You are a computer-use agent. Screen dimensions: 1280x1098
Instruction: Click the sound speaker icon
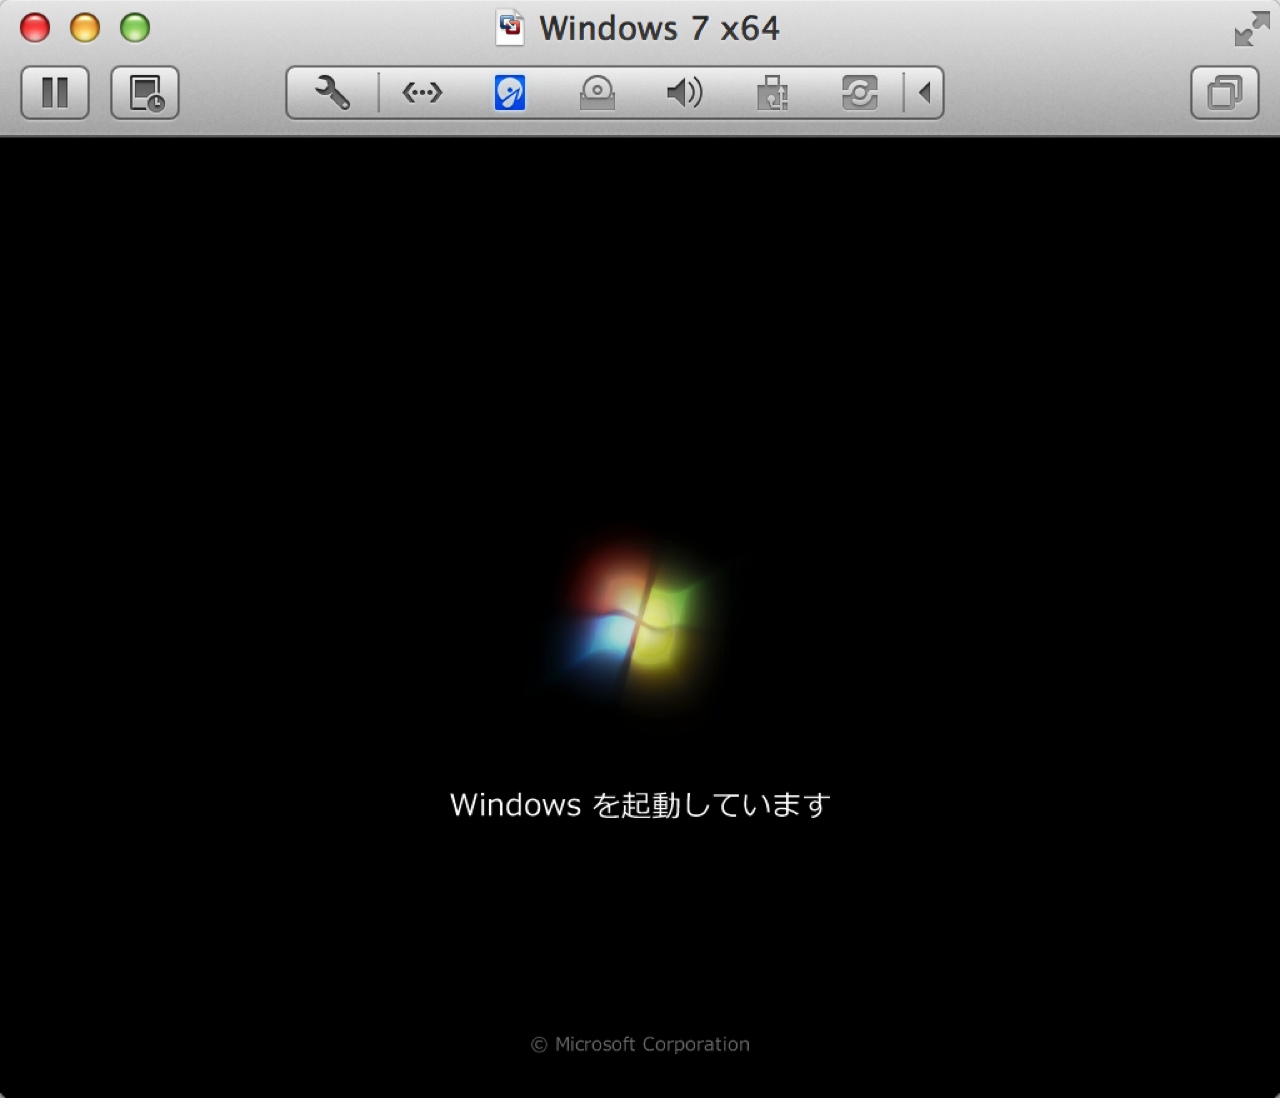tap(685, 93)
